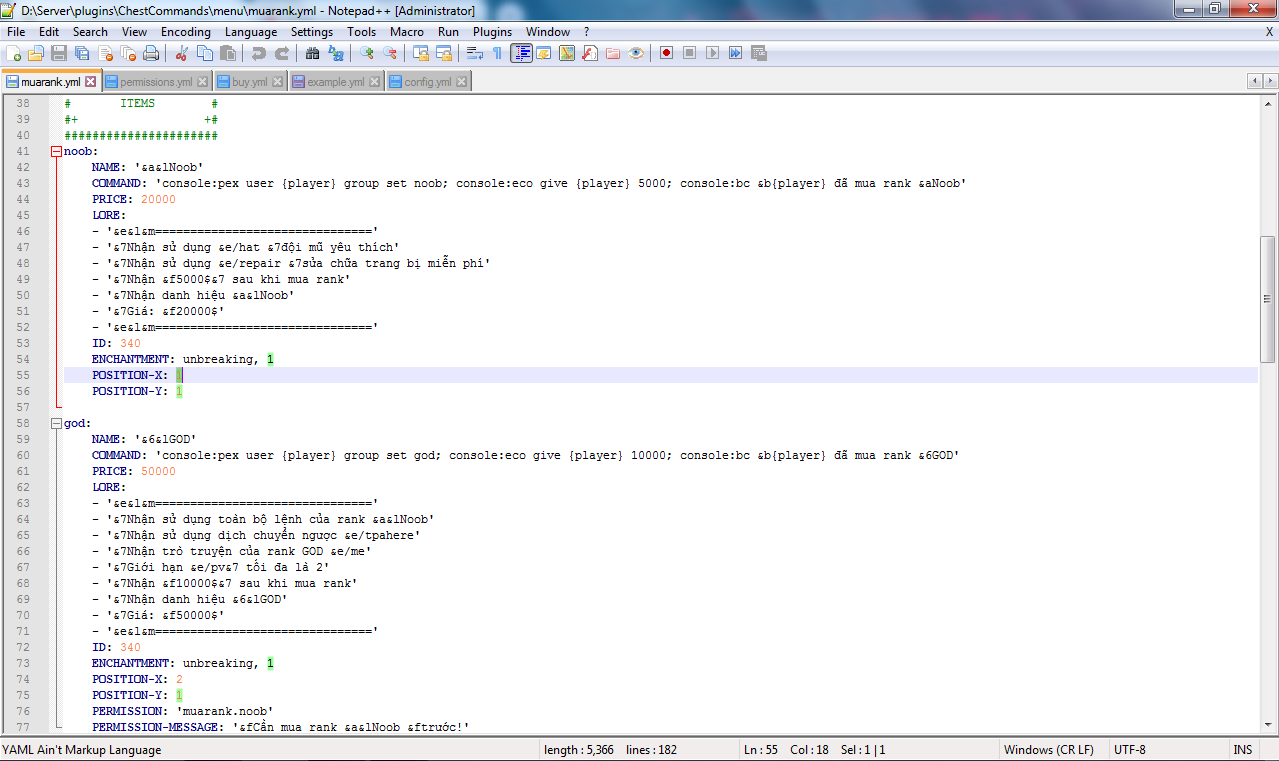Open Find with the binoculars icon
The height and width of the screenshot is (761, 1279).
[x=313, y=53]
